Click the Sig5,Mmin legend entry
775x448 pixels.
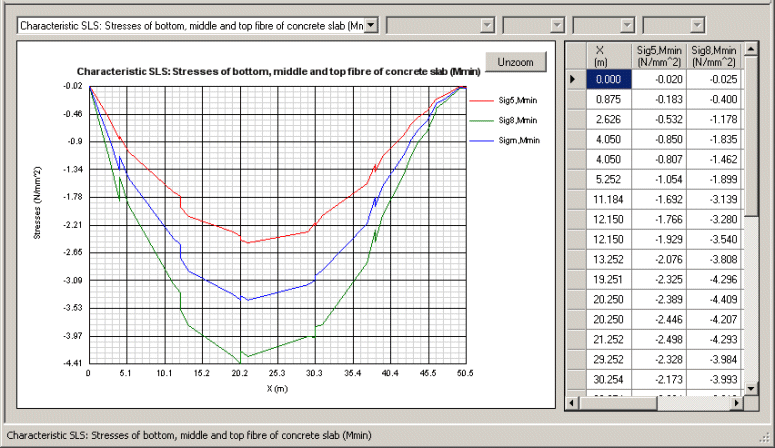point(520,101)
